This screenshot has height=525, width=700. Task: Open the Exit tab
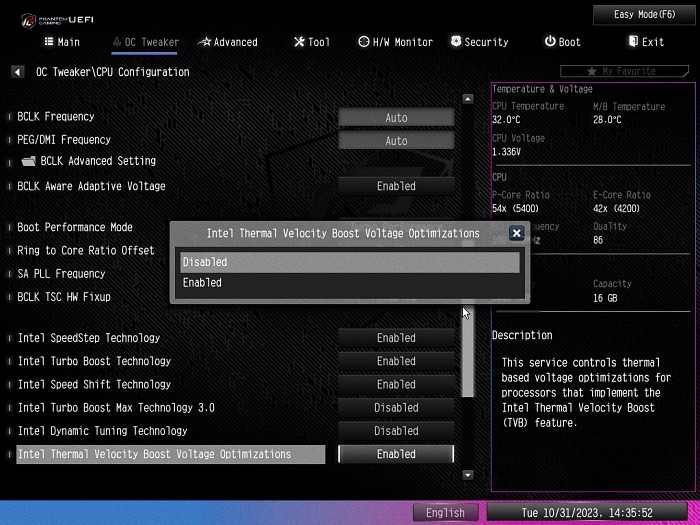(646, 42)
